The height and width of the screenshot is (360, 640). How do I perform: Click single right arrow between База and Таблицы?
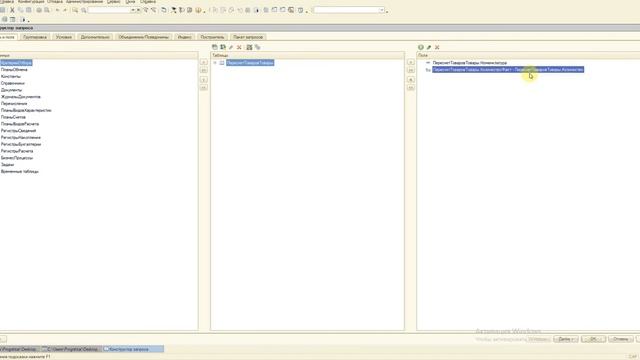point(204,62)
